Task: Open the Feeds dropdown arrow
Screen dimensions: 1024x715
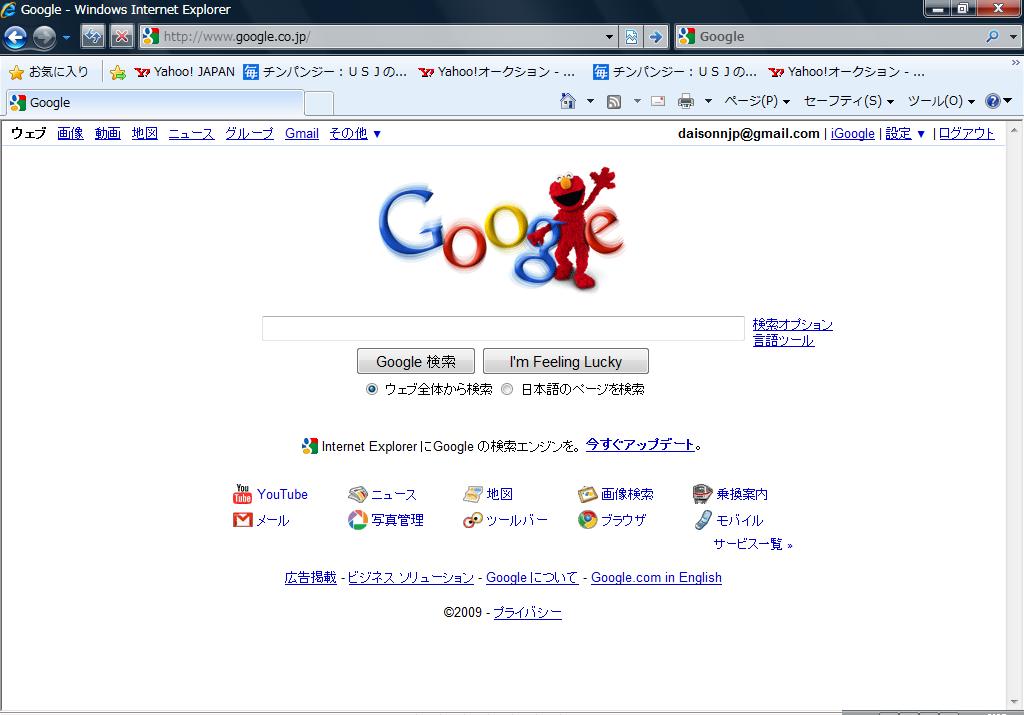Action: [x=637, y=101]
